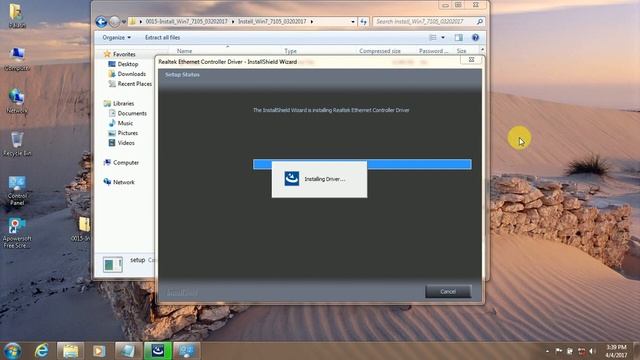Go back in the Explorer window
This screenshot has height=360, width=640.
(x=101, y=22)
